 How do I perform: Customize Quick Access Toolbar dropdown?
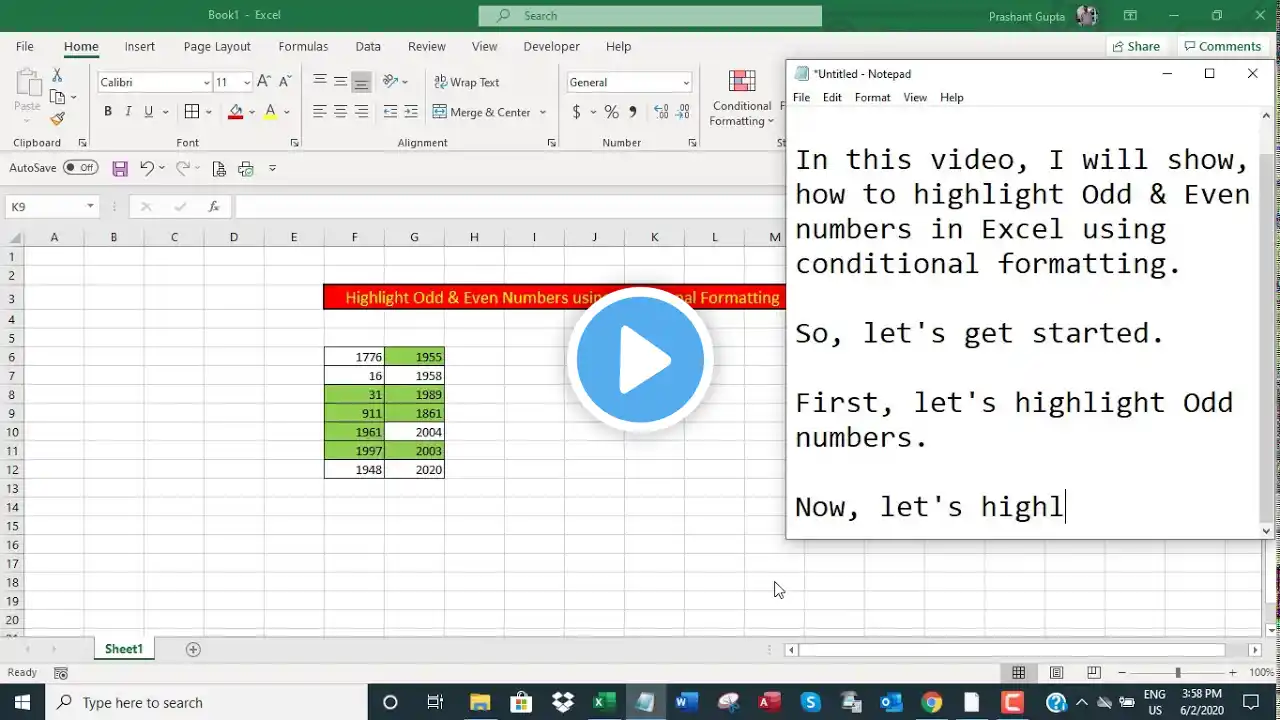pyautogui.click(x=272, y=168)
